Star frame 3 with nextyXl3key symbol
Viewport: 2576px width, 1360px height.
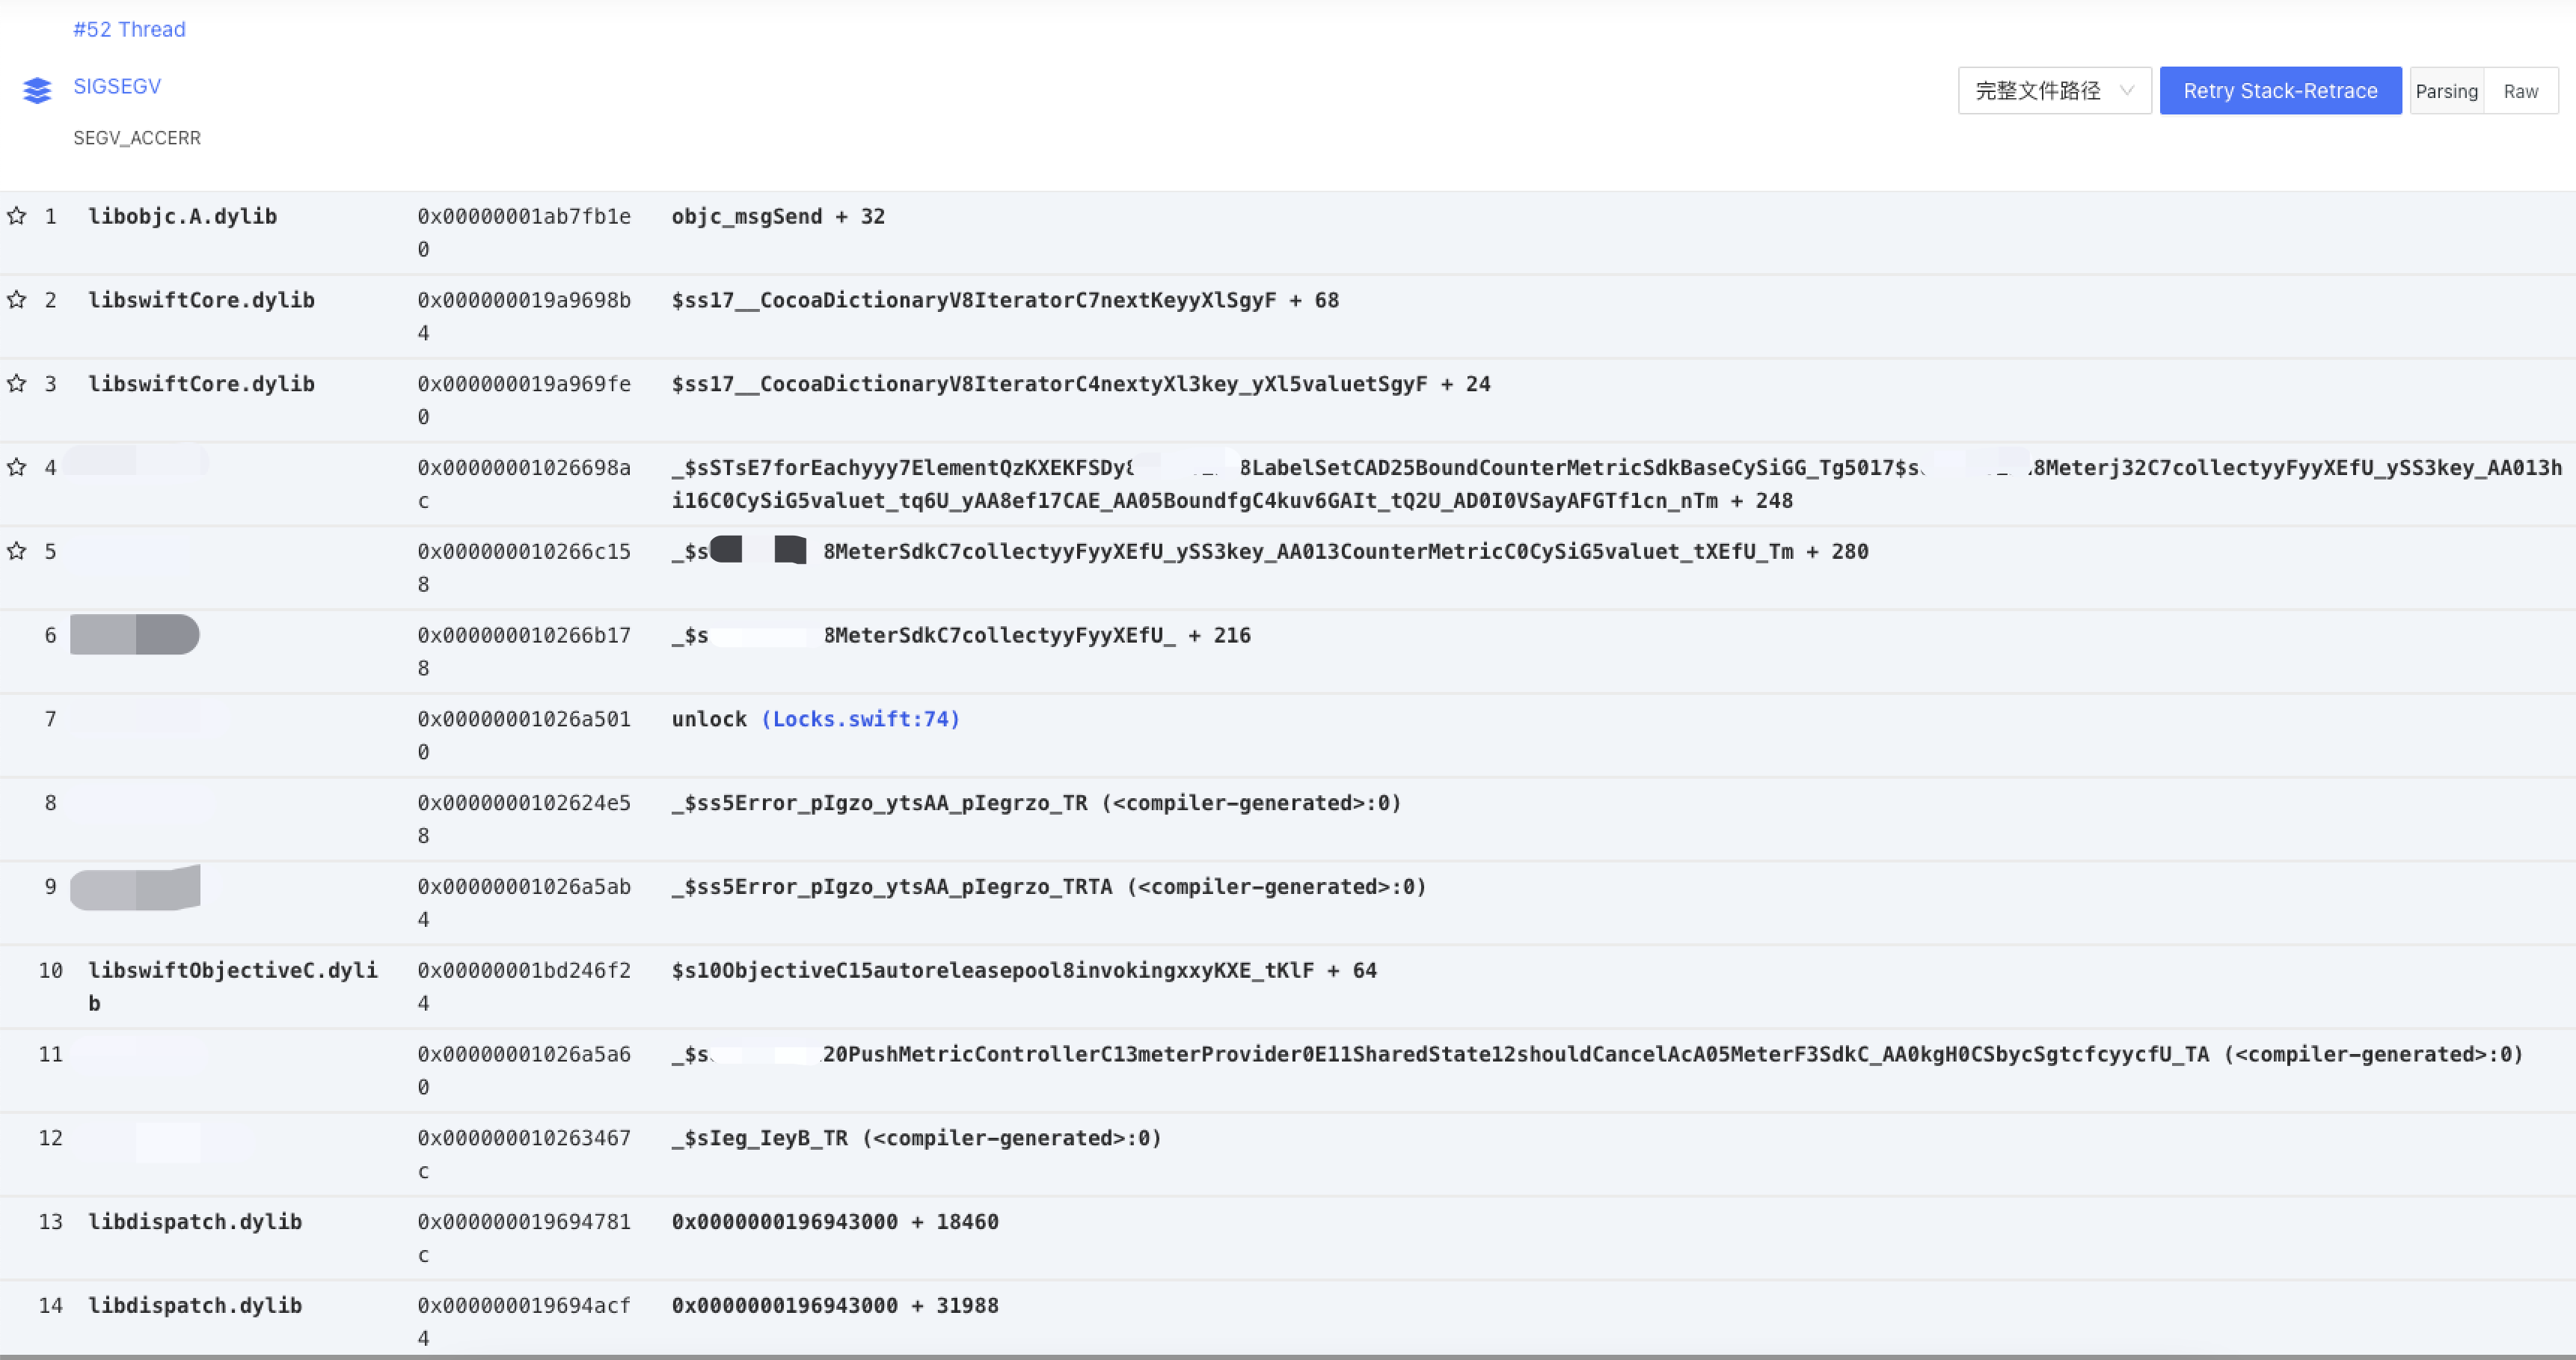coord(16,383)
